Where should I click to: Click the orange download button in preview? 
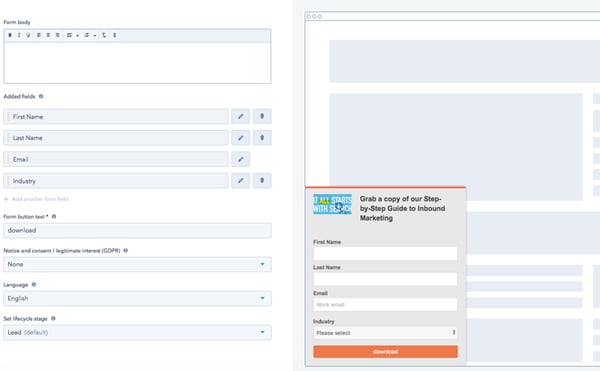[385, 351]
